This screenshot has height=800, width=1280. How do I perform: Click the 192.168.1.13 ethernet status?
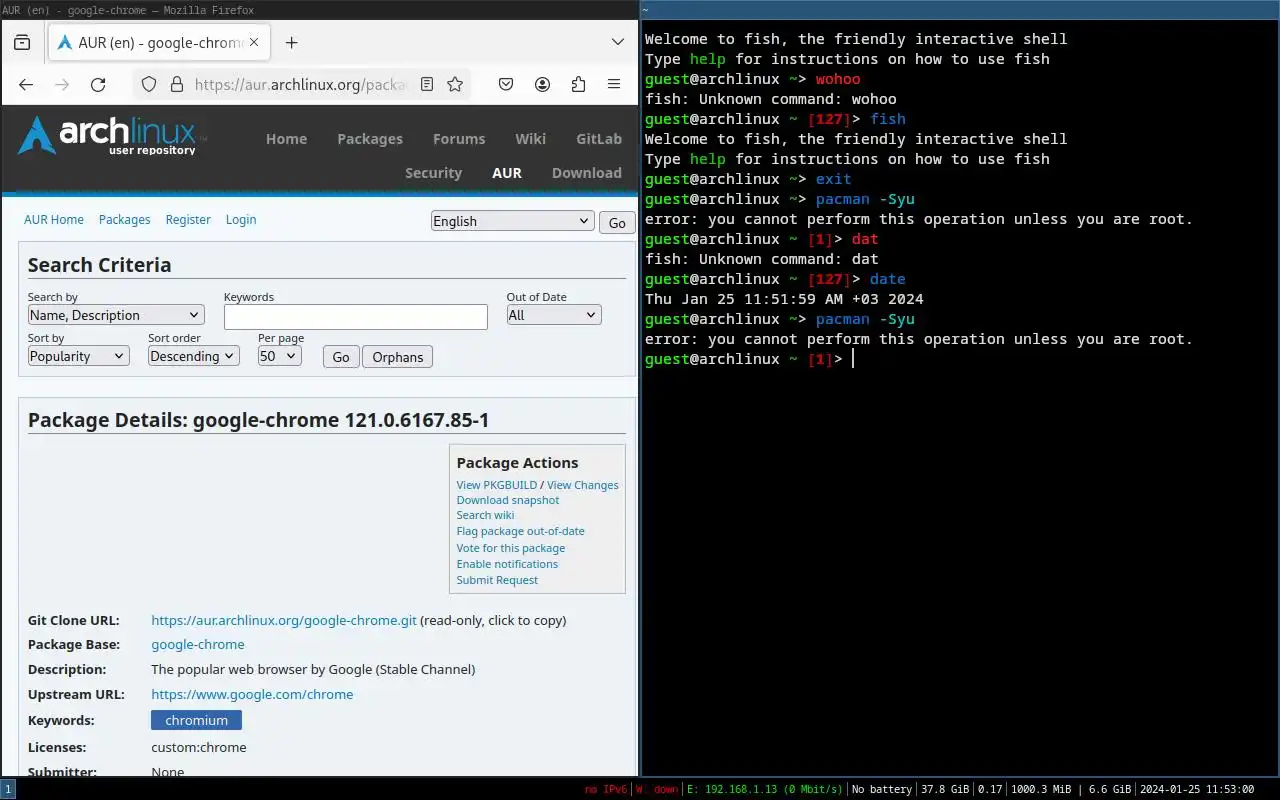(765, 789)
